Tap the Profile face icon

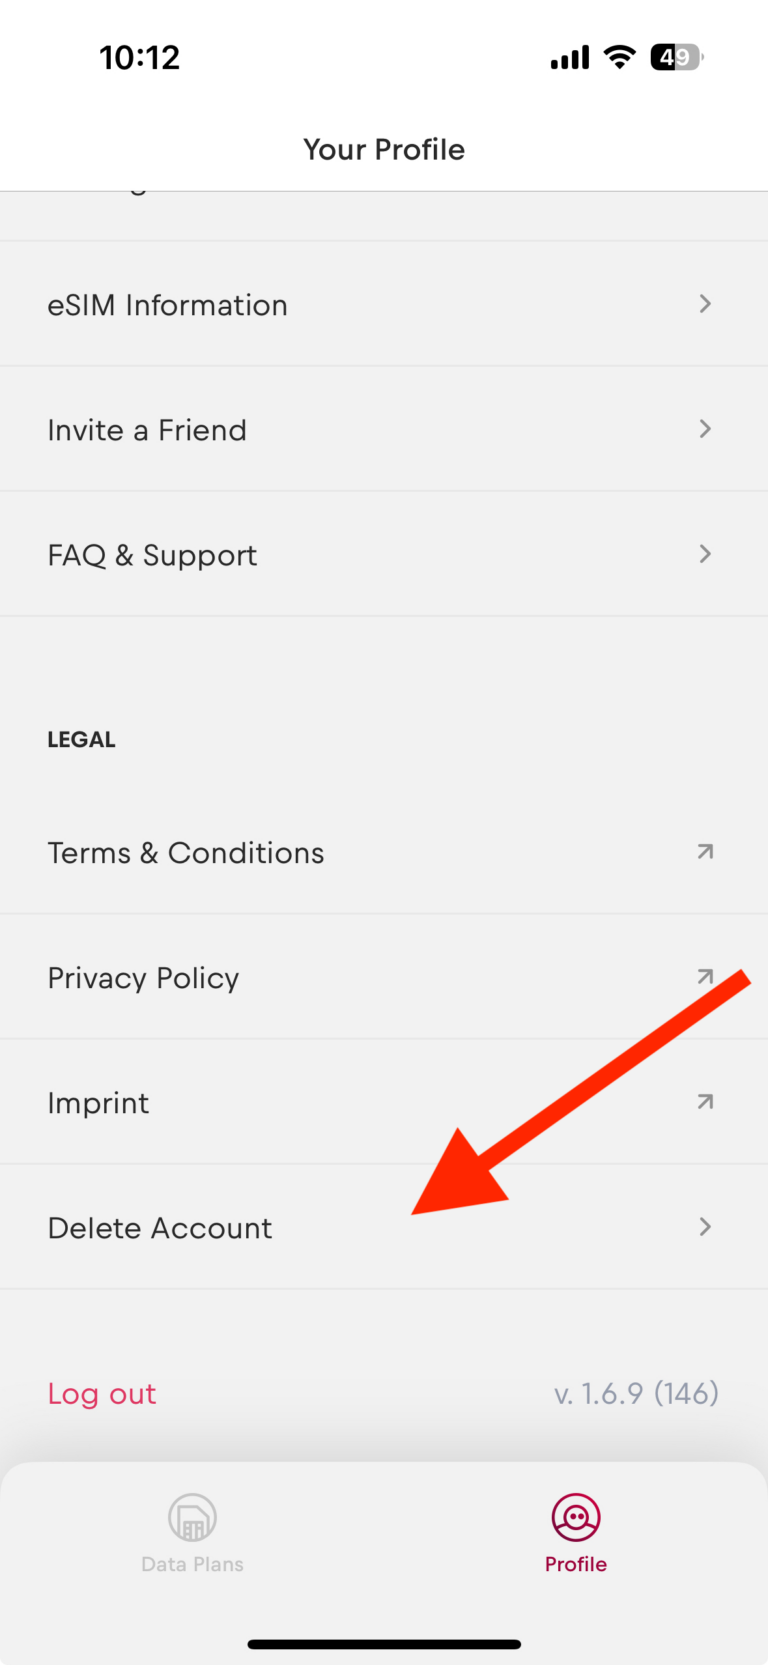tap(576, 1518)
